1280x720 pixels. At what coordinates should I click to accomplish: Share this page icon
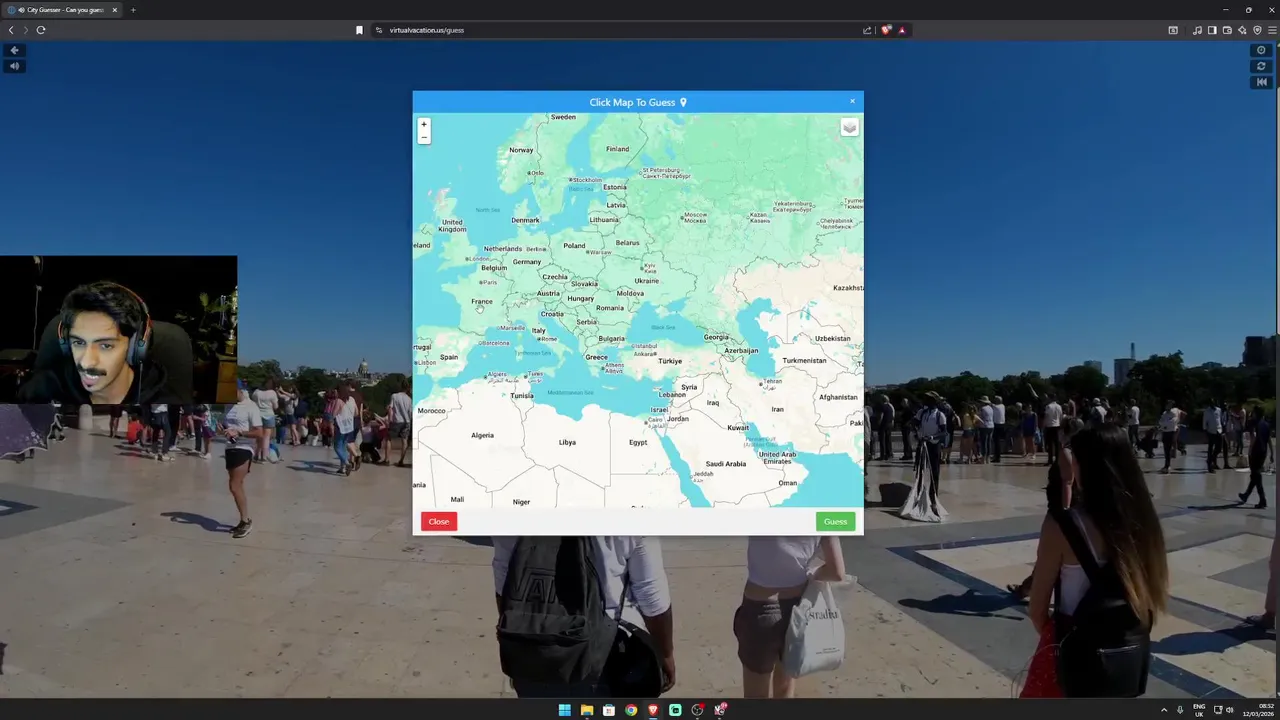pyautogui.click(x=867, y=30)
